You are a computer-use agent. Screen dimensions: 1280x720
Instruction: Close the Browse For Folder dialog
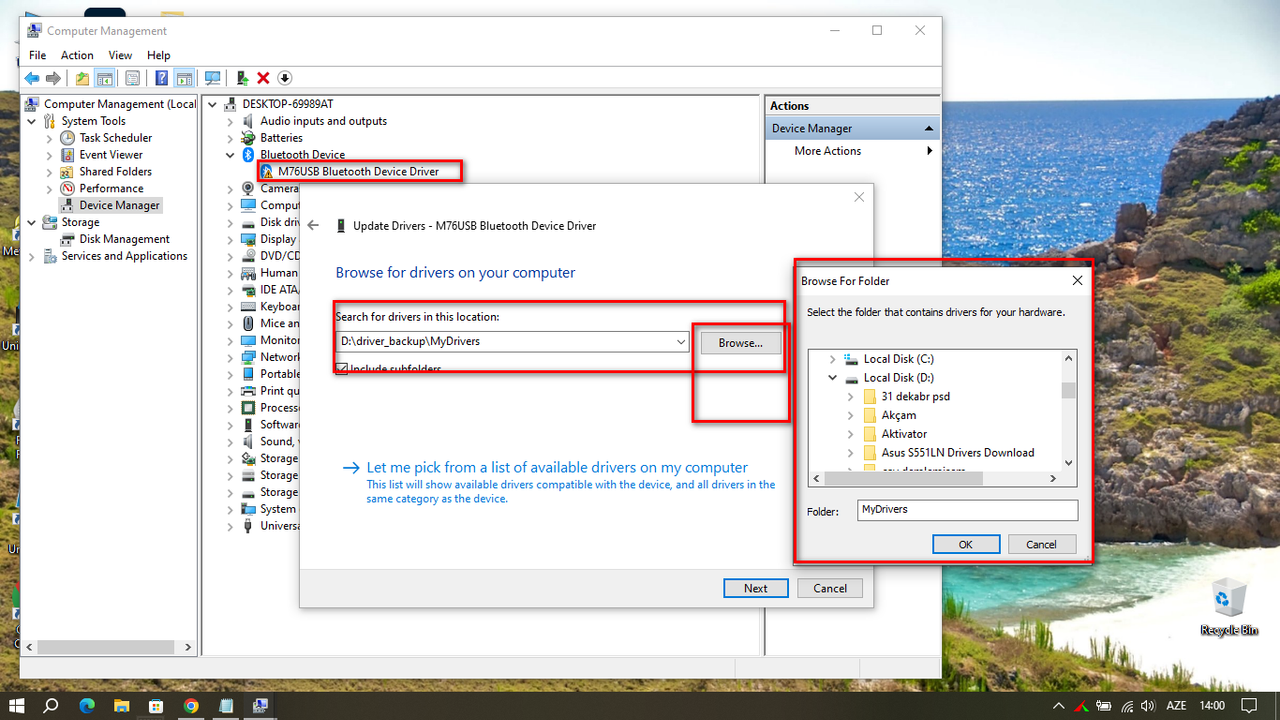[1077, 281]
